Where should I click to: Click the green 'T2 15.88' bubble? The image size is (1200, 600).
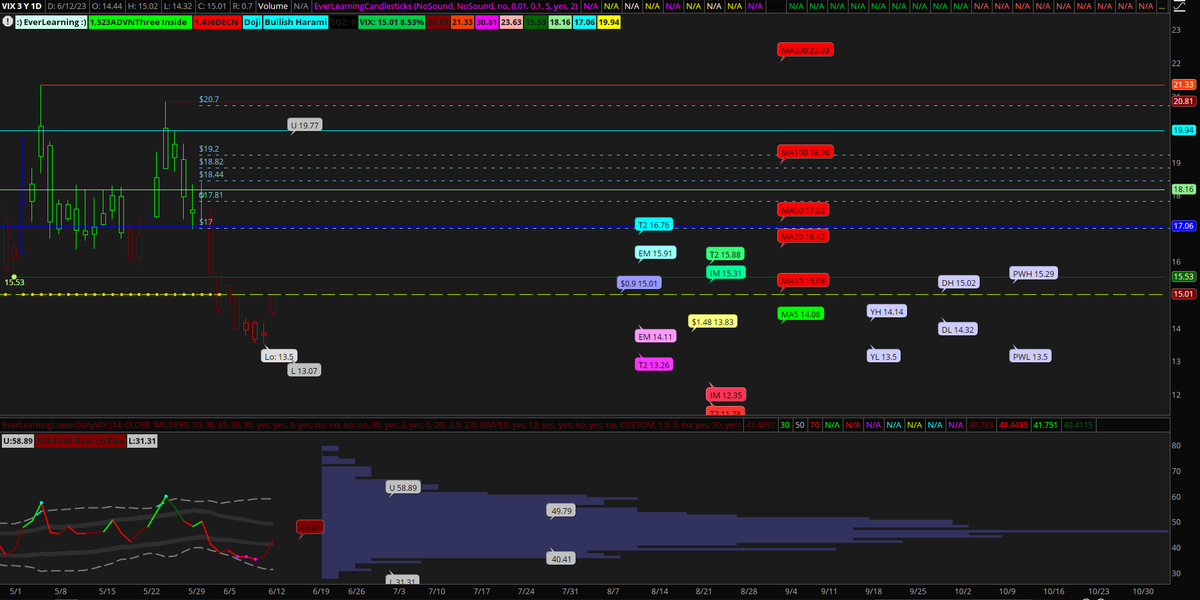pos(725,254)
